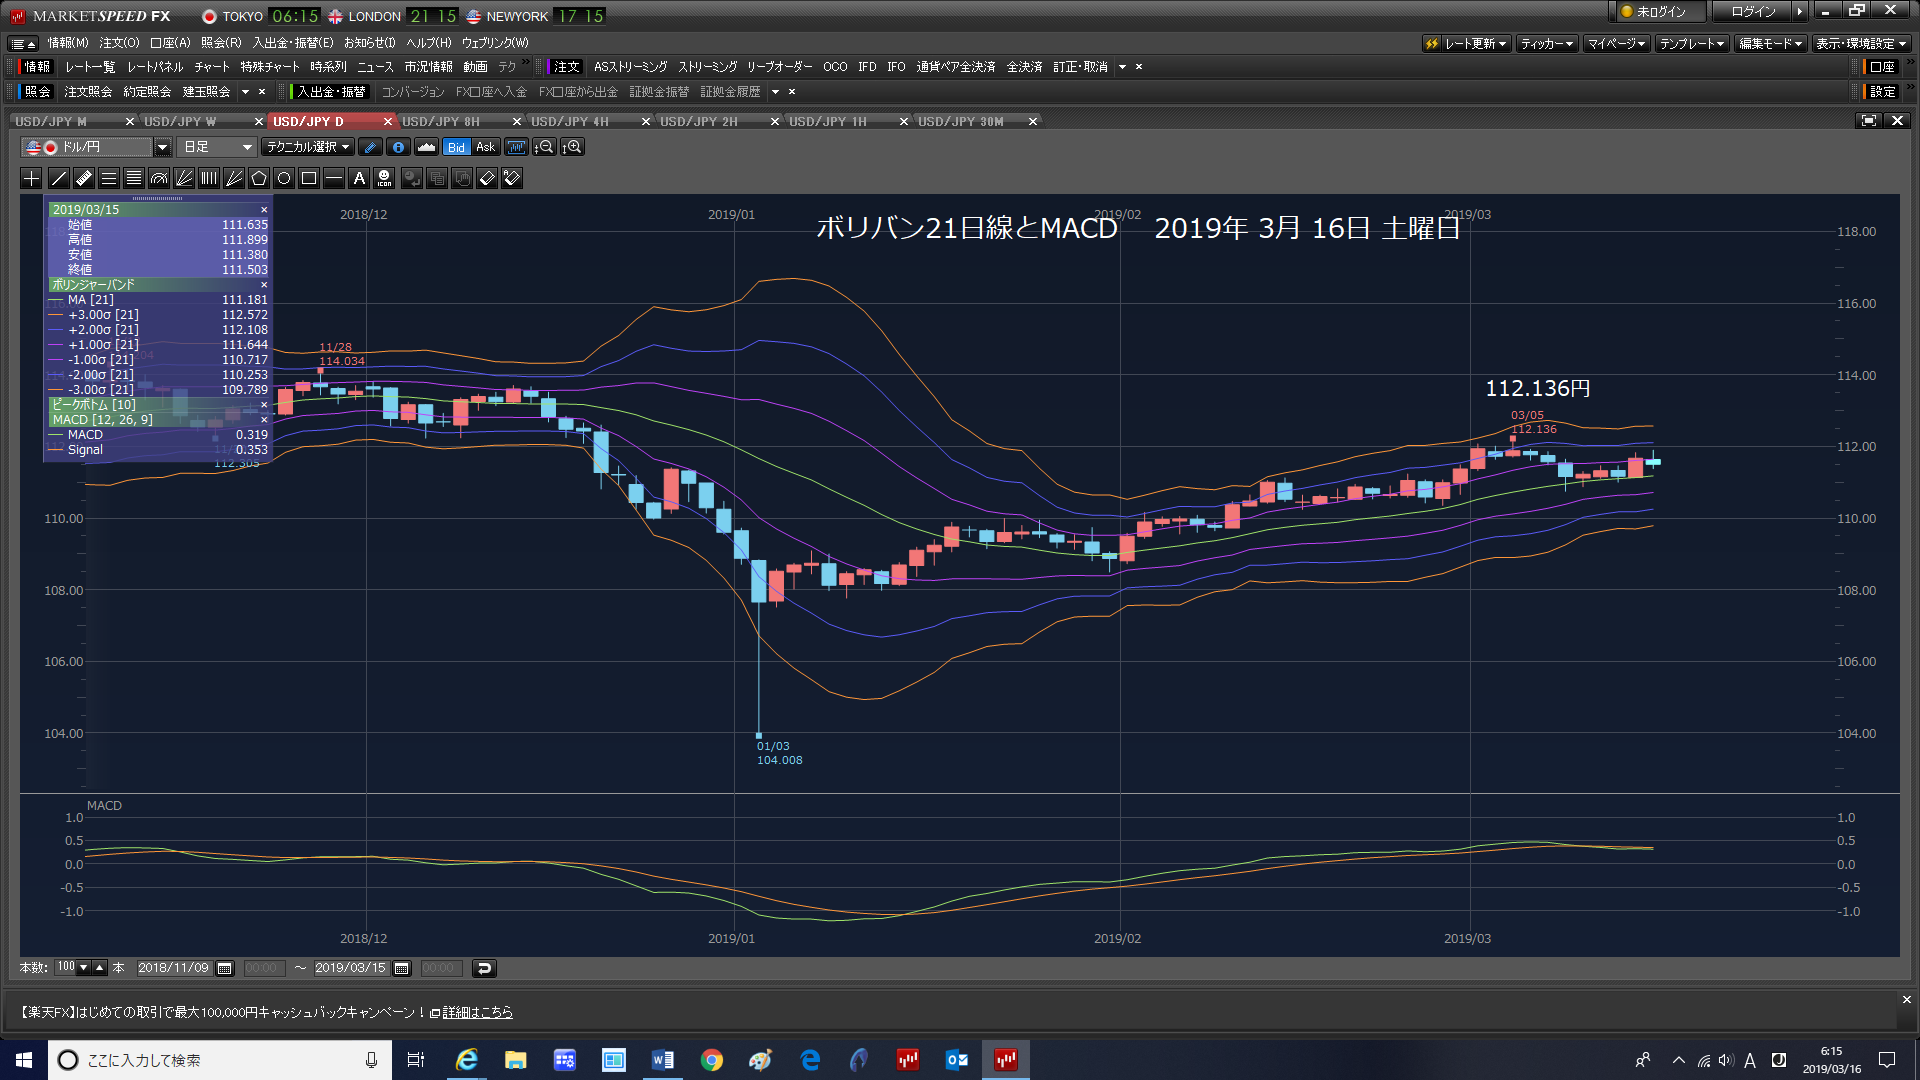
Task: Open Google Chrome from the taskbar
Action: click(x=711, y=1060)
